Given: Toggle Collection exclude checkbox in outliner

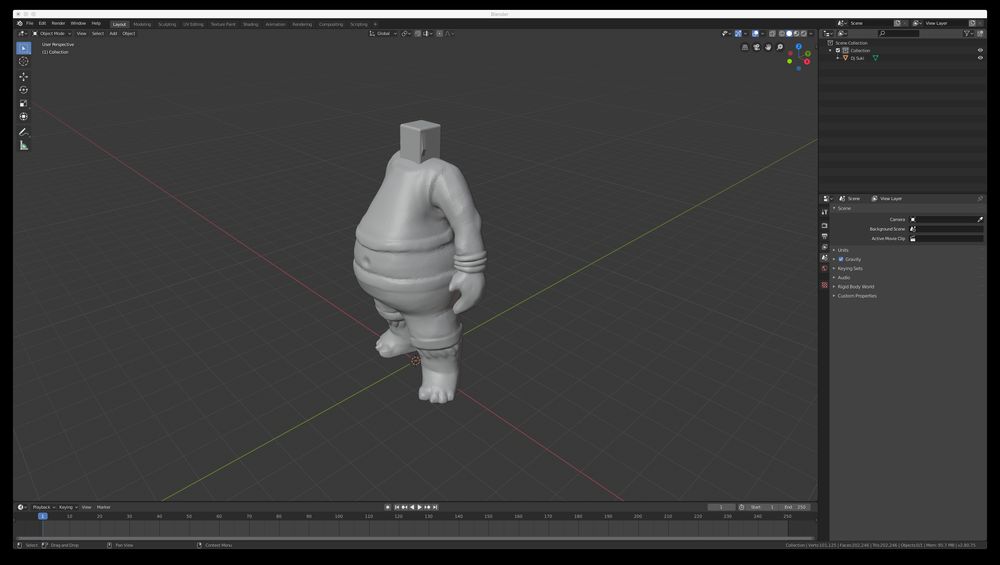Looking at the screenshot, I should 838,50.
